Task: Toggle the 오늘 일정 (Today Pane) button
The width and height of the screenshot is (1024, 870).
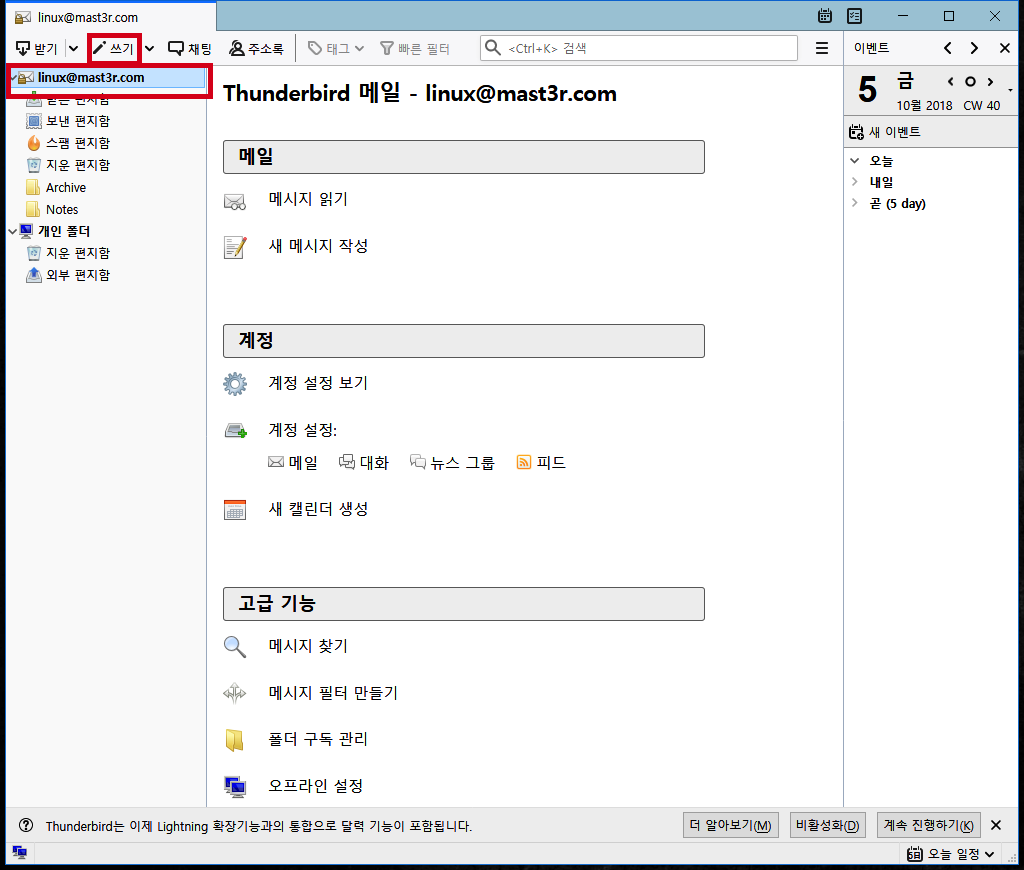Action: pos(951,854)
